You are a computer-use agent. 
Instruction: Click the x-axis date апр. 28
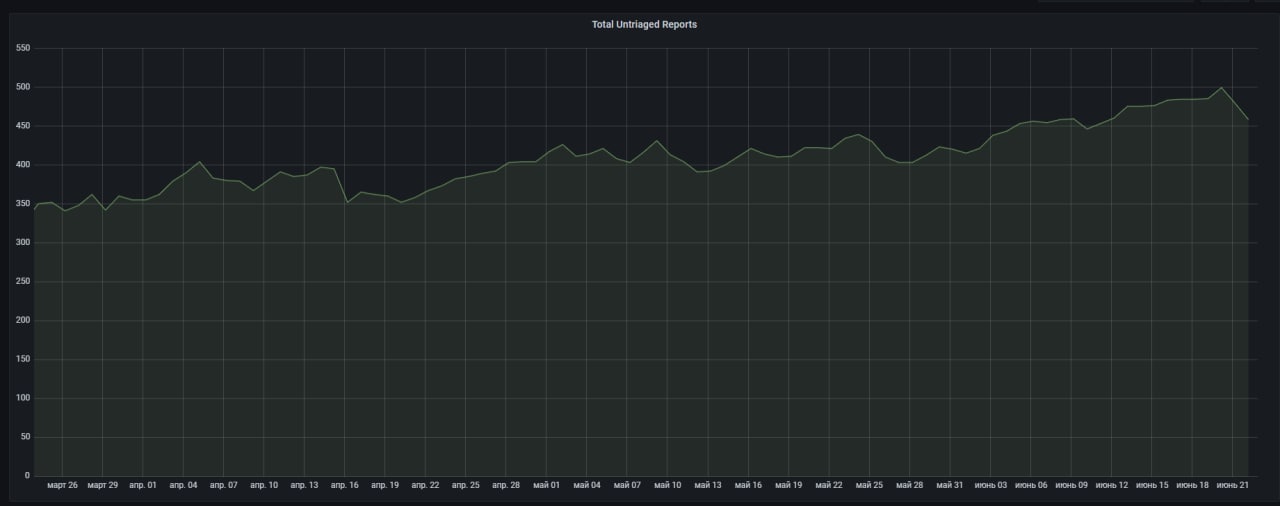[506, 485]
